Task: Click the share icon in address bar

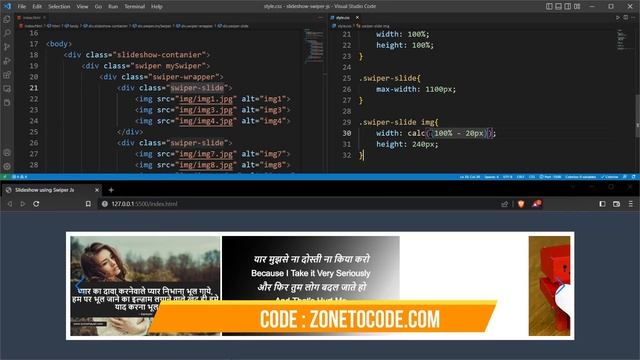Action: click(505, 204)
